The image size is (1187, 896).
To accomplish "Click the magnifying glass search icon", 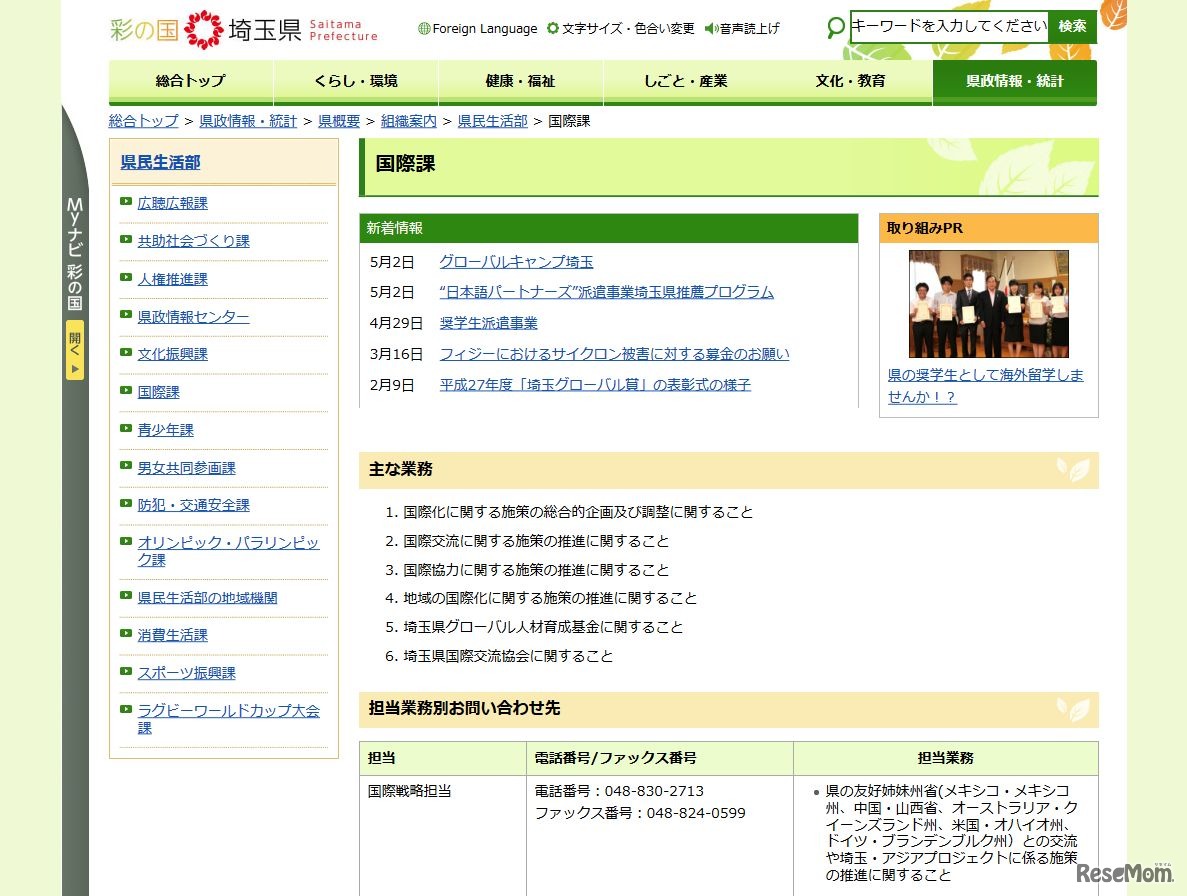I will (836, 28).
